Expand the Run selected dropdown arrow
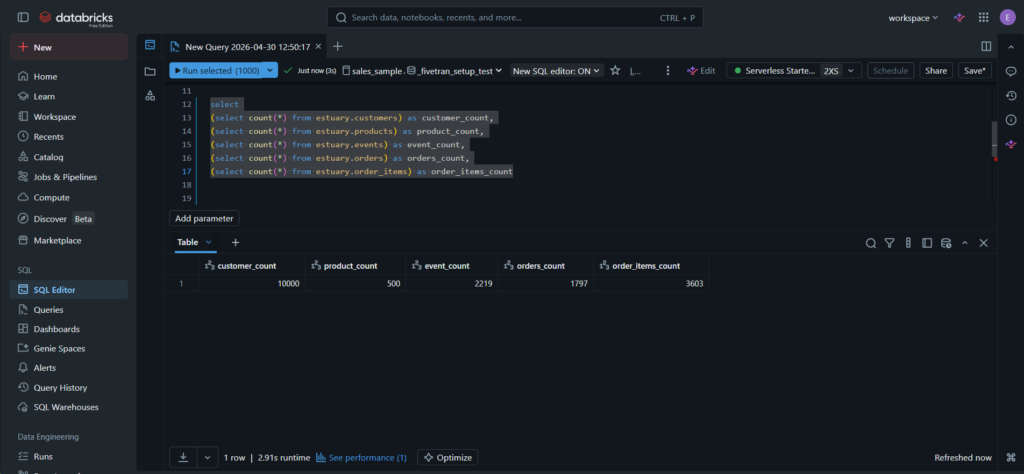The width and height of the screenshot is (1024, 474). [270, 71]
